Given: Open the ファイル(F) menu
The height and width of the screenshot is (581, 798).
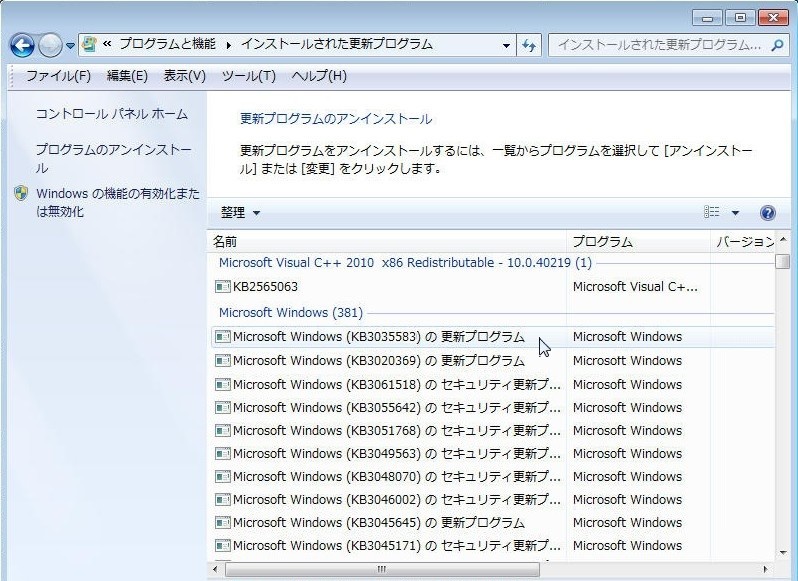Looking at the screenshot, I should pos(58,76).
